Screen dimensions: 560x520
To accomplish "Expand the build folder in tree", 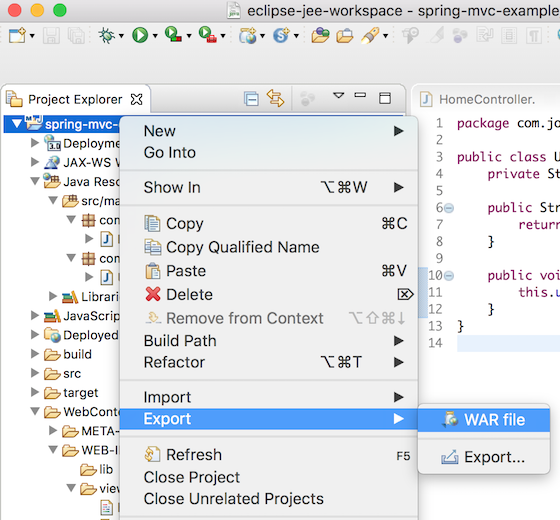I will (x=35, y=354).
